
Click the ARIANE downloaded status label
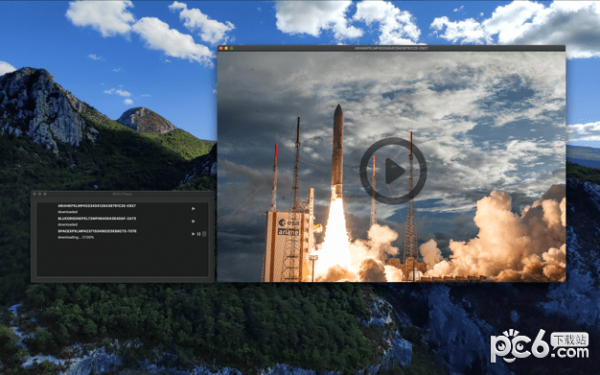(x=68, y=212)
